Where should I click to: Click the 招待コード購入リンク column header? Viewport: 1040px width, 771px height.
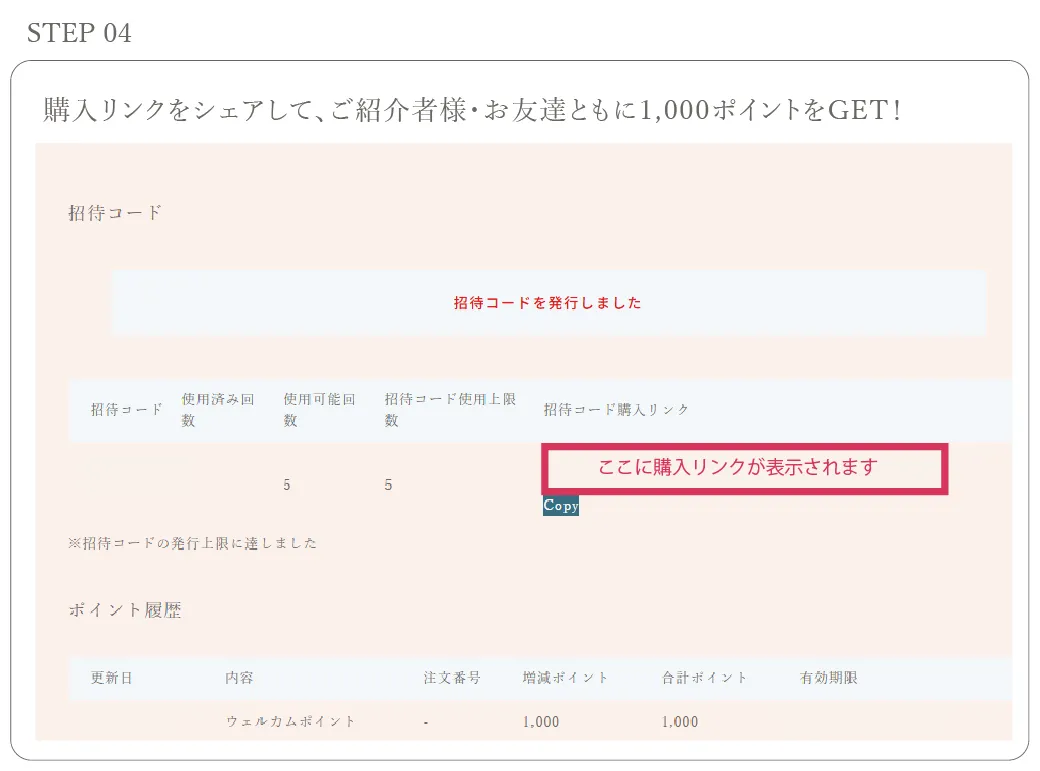pos(614,409)
